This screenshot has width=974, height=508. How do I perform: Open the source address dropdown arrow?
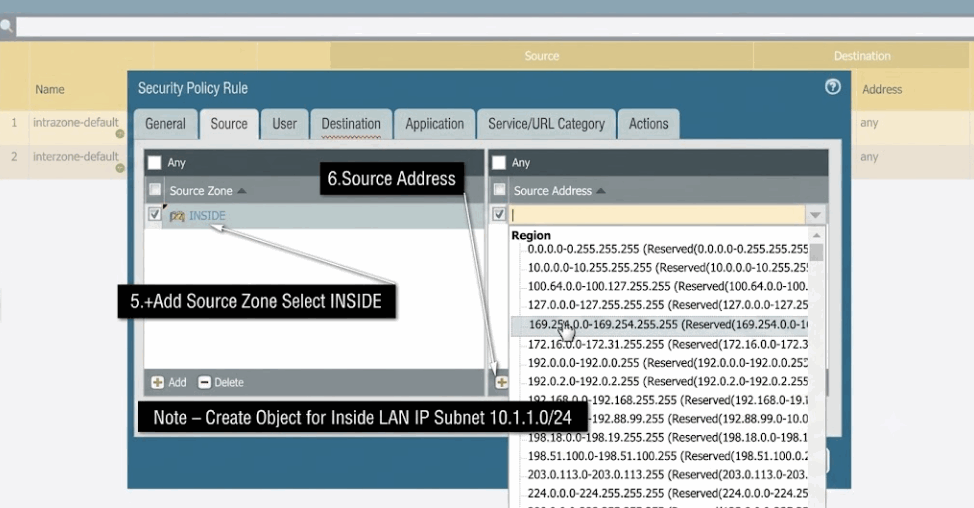[816, 215]
